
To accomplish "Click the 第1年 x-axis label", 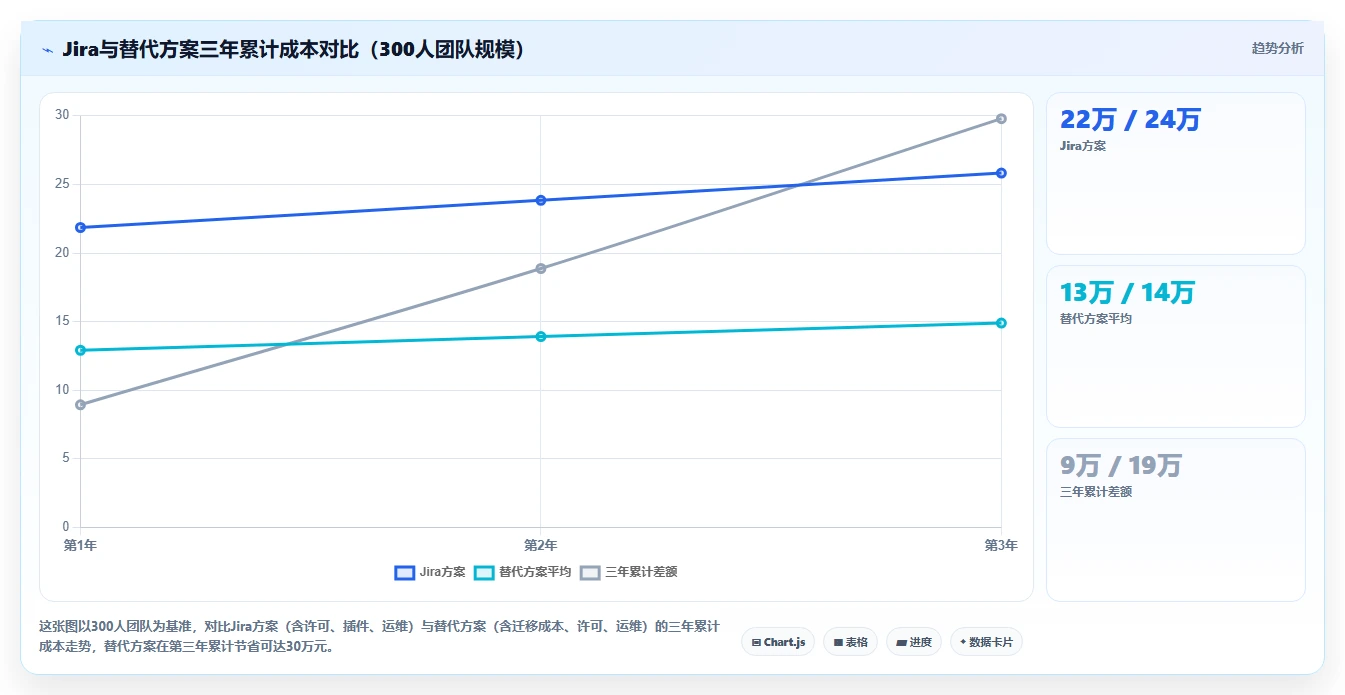I will (80, 545).
